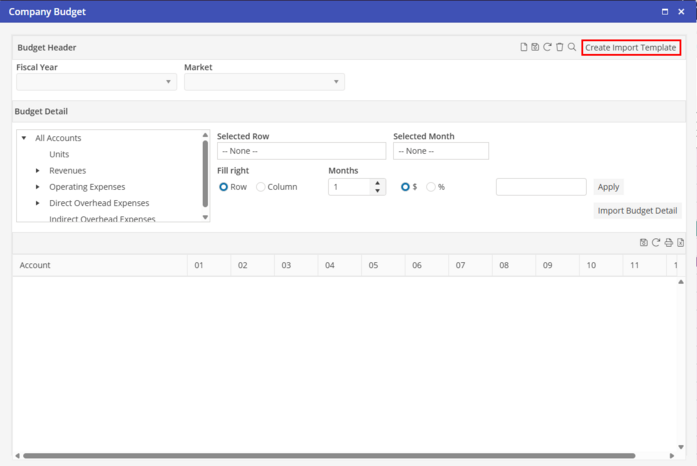Open the Fiscal Year dropdown

click(x=97, y=82)
